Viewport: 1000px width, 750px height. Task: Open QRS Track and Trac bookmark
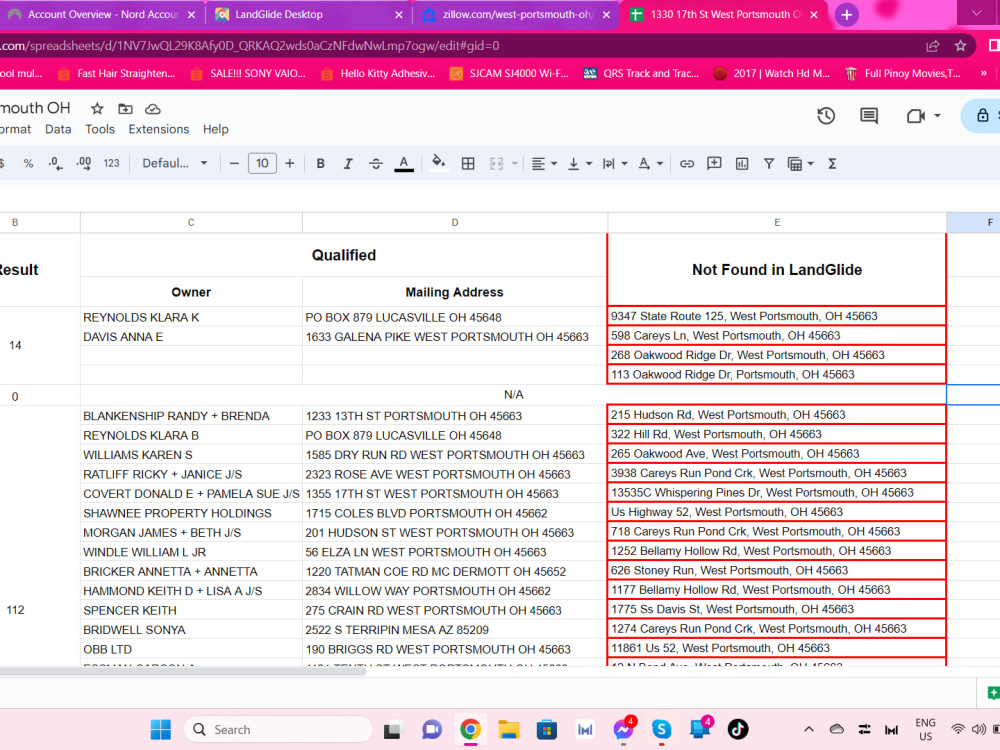(x=642, y=73)
